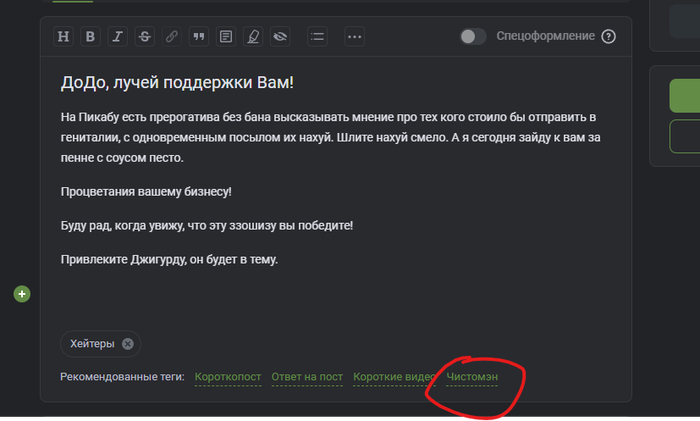The height and width of the screenshot is (421, 700).
Task: Insert a text block with the document icon
Action: (226, 37)
